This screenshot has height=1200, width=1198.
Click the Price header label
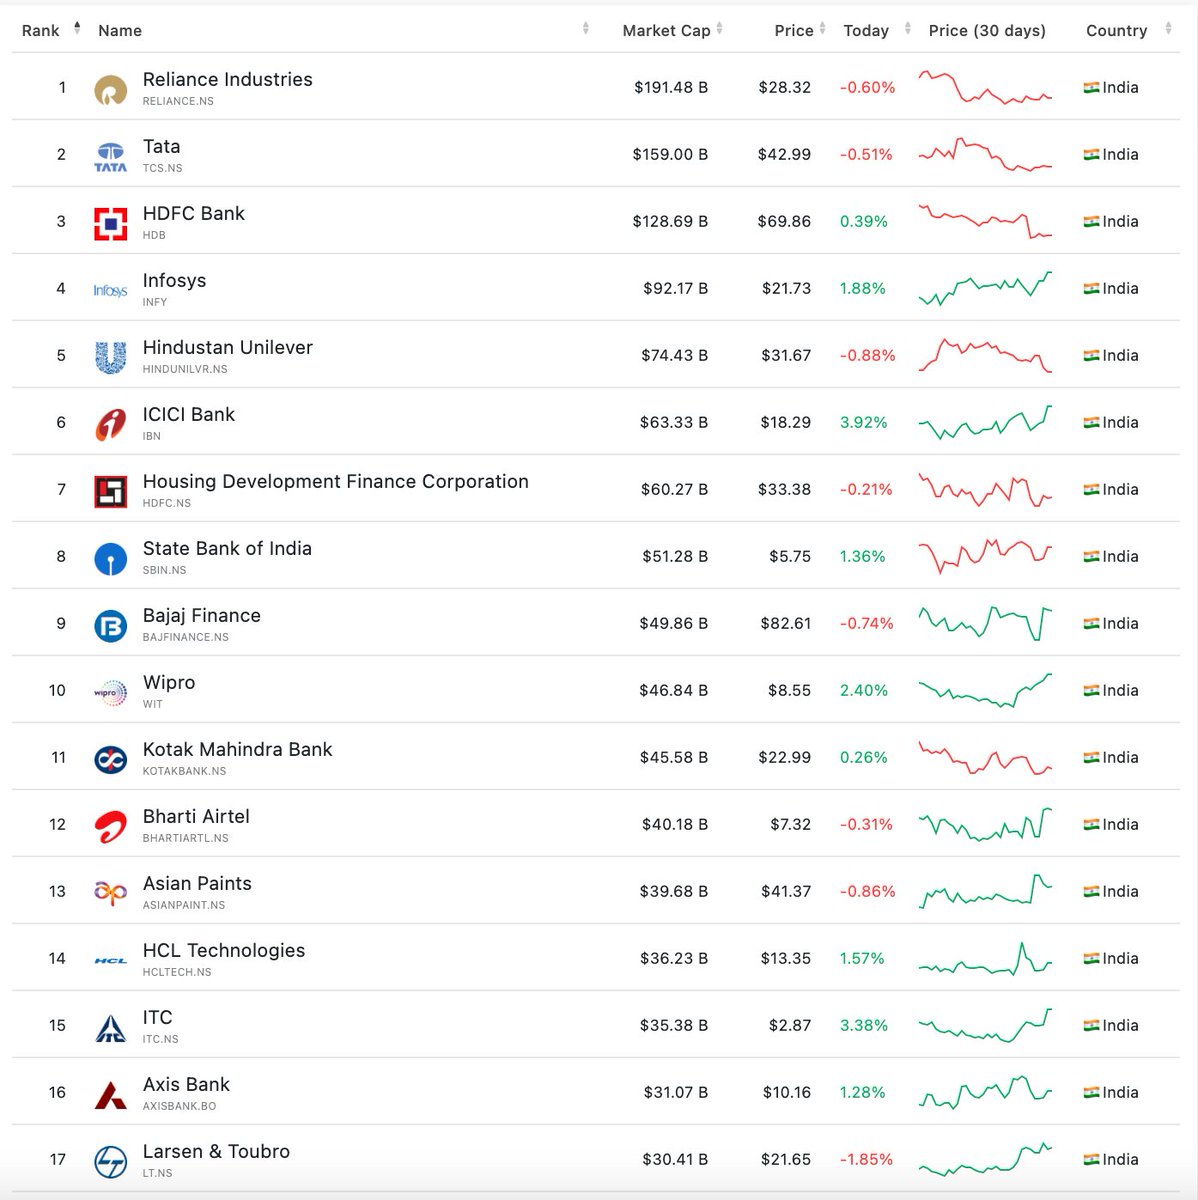(794, 31)
